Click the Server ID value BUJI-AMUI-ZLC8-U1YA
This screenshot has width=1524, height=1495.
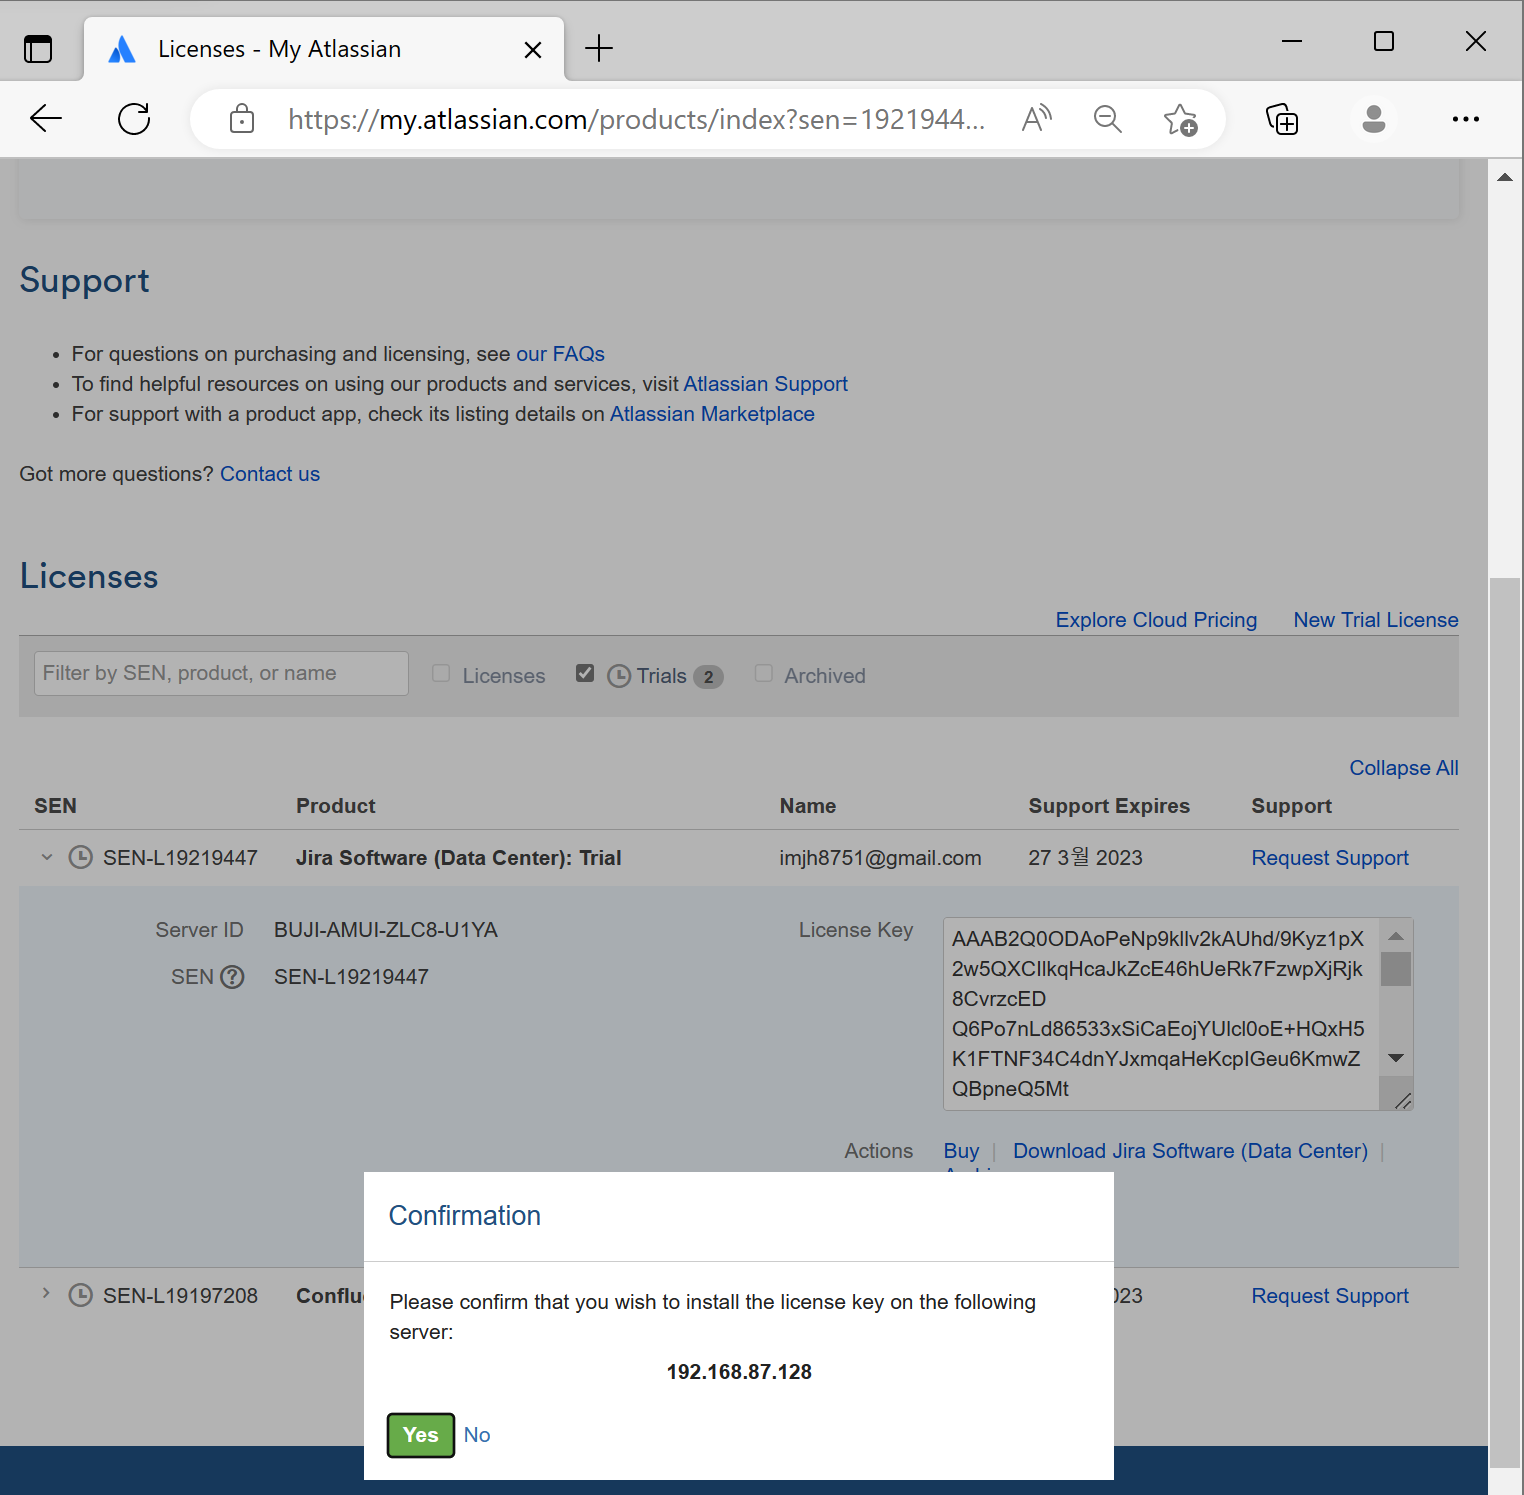tap(386, 930)
